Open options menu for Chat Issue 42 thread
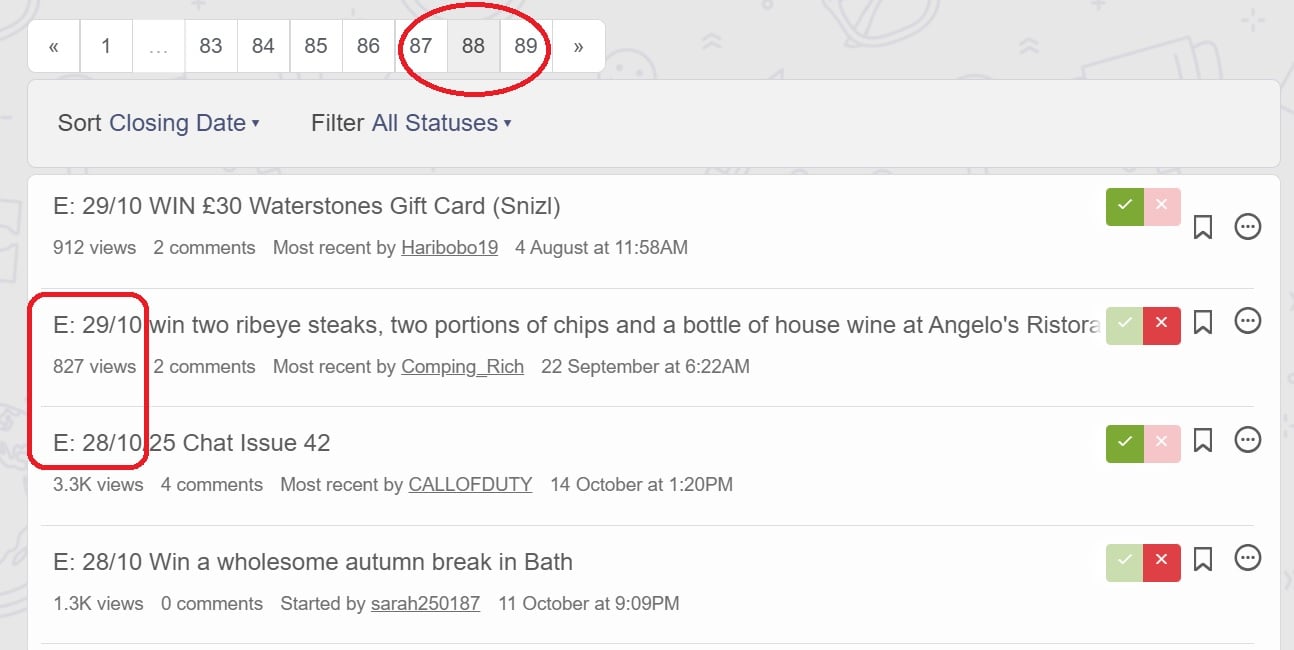This screenshot has width=1294, height=650. [1247, 439]
